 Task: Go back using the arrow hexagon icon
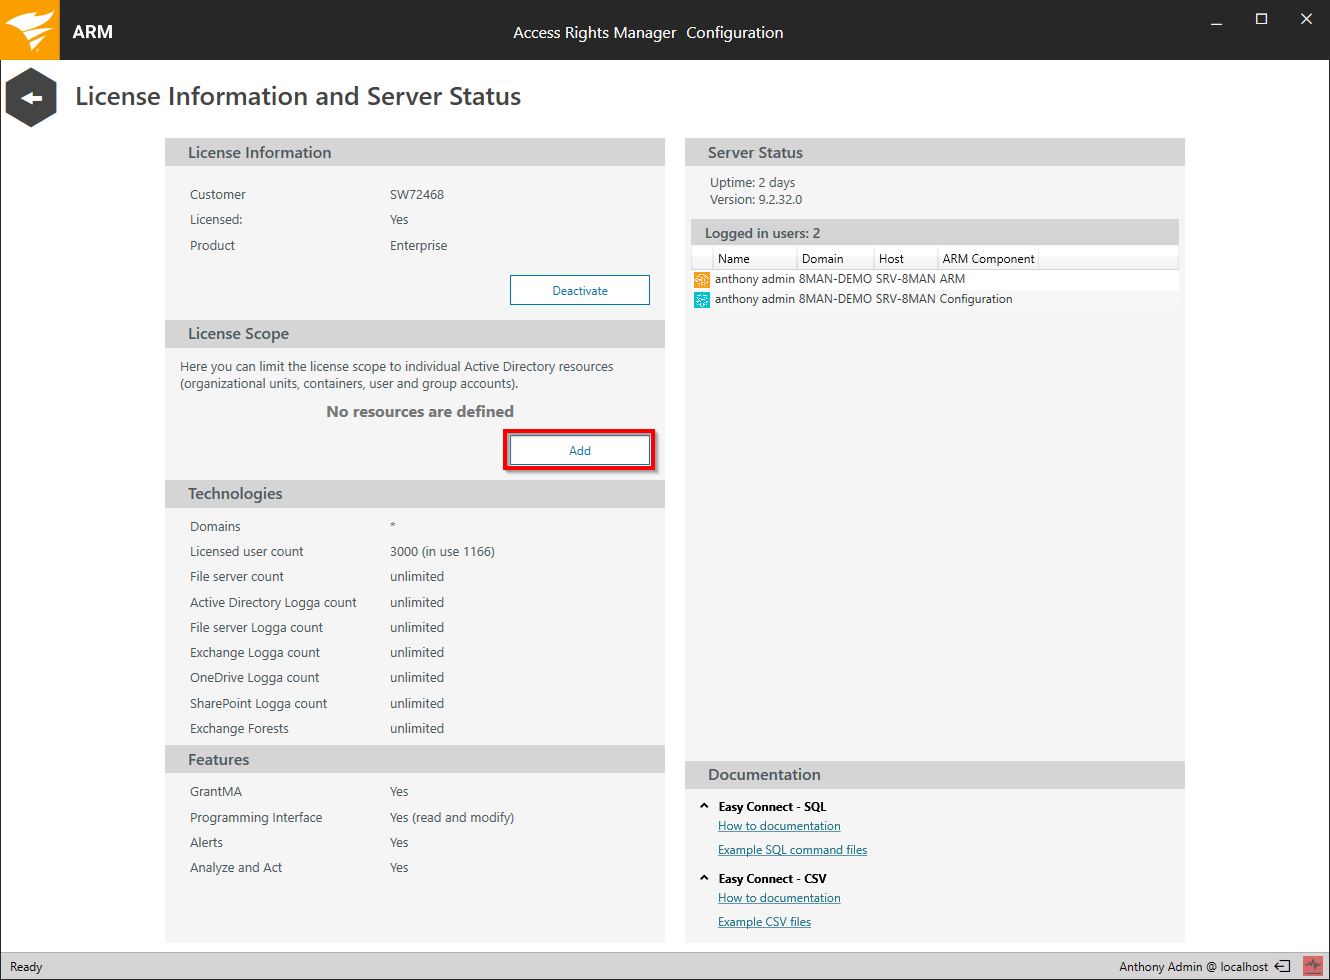tap(31, 97)
